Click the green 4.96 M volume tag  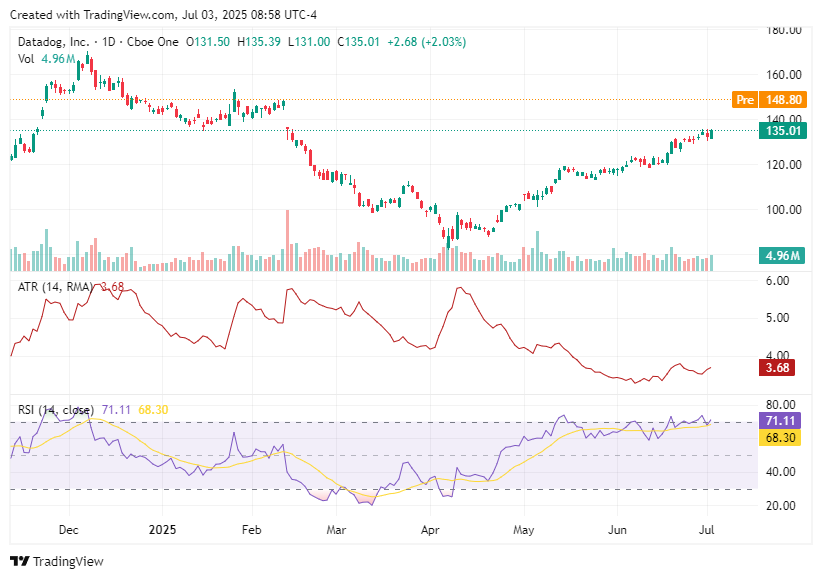coord(782,255)
